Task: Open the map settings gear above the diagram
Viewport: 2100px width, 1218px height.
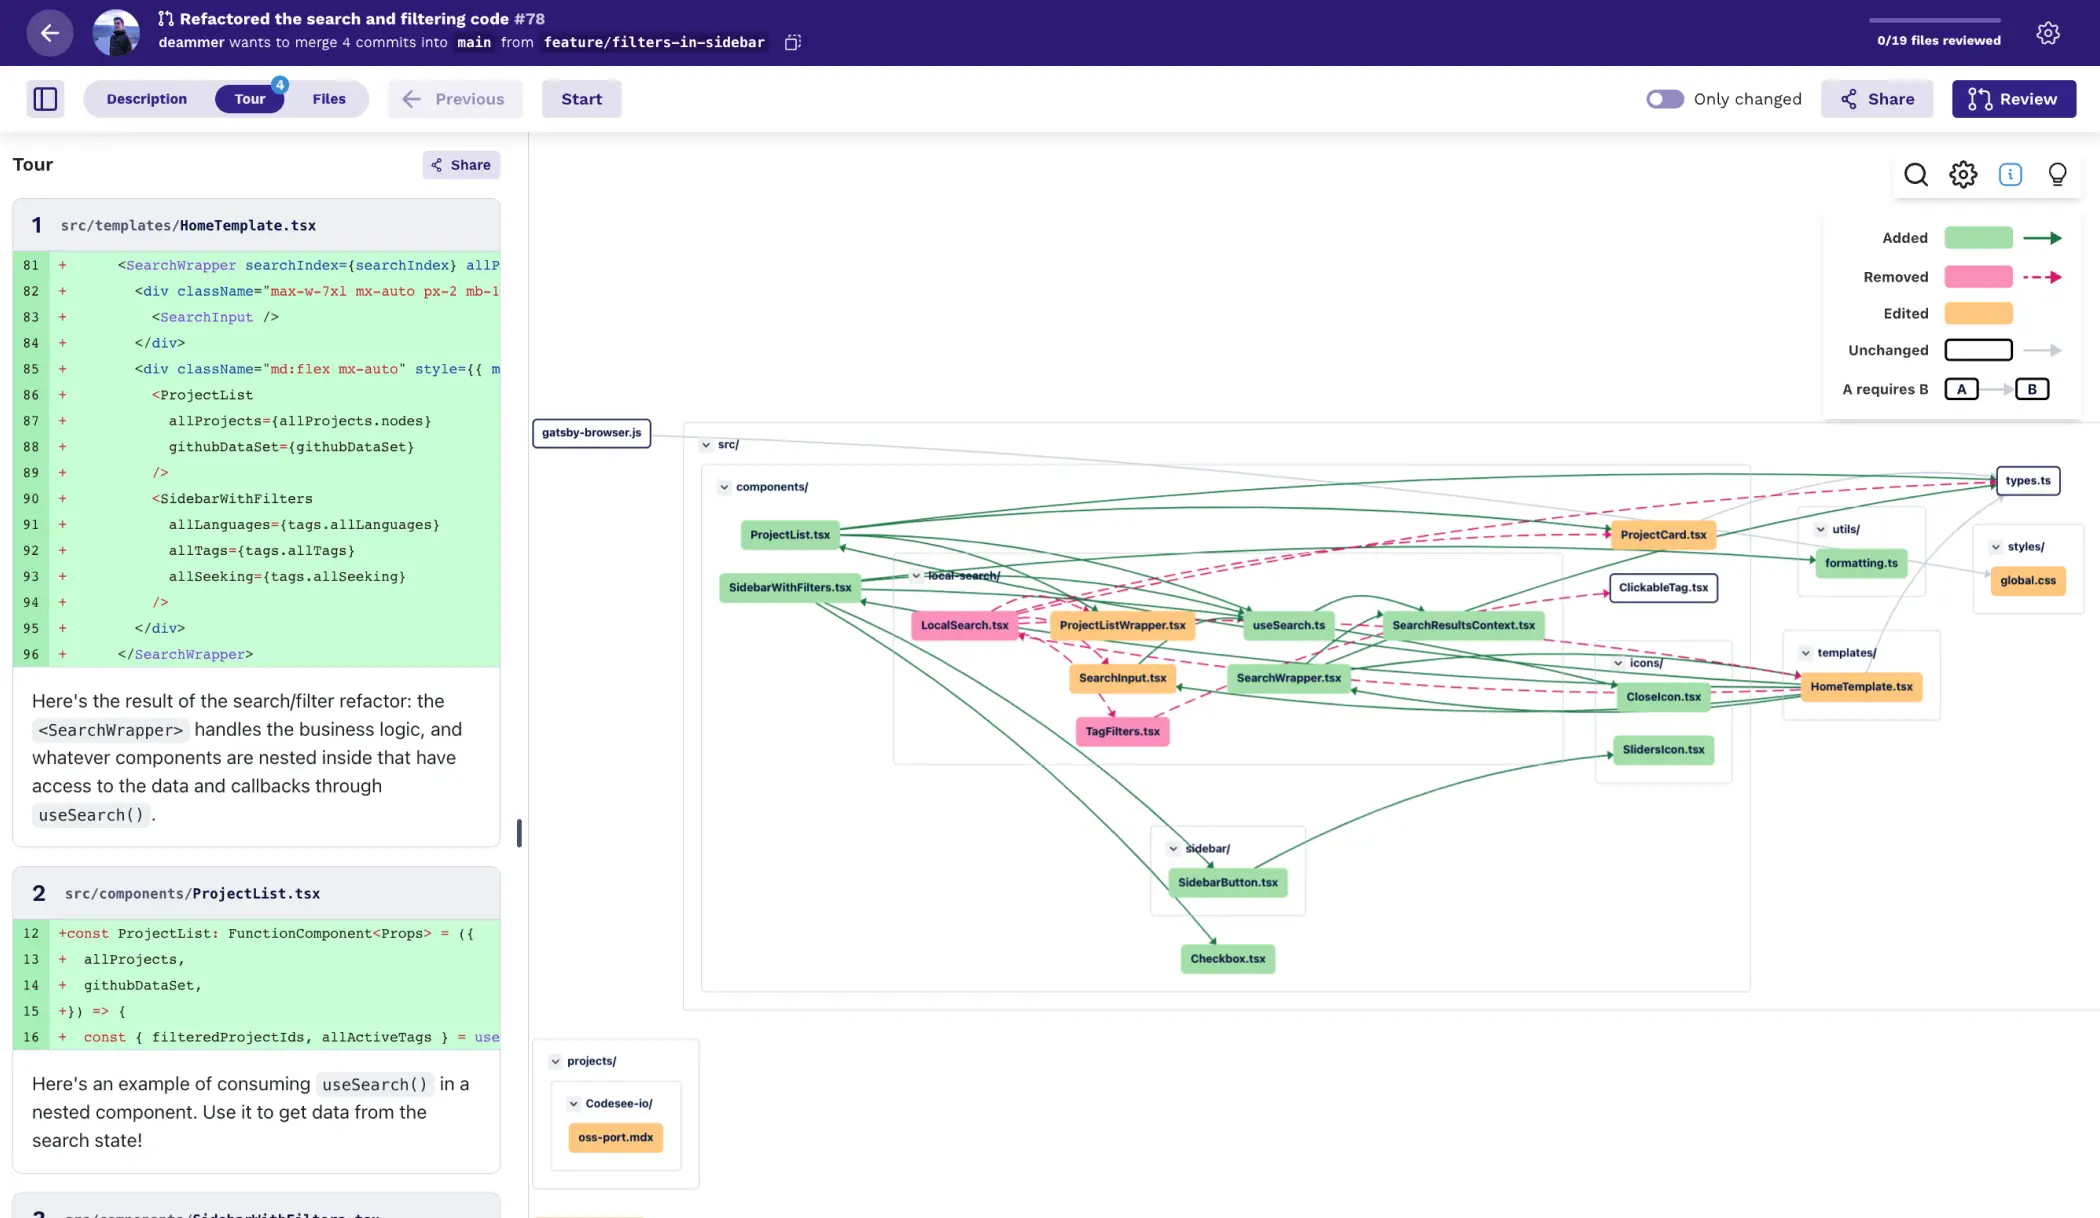Action: tap(1963, 174)
